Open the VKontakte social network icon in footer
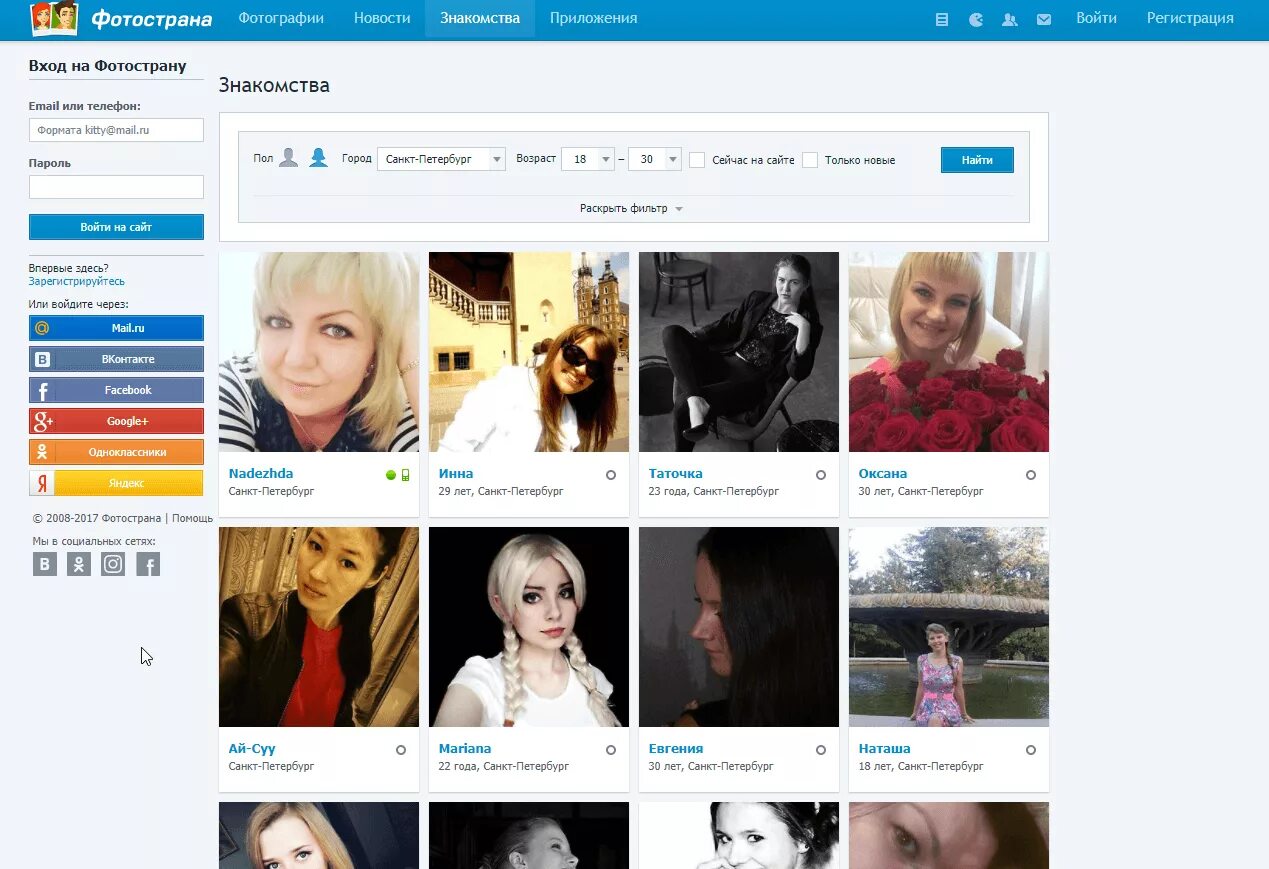1269x869 pixels. [45, 564]
